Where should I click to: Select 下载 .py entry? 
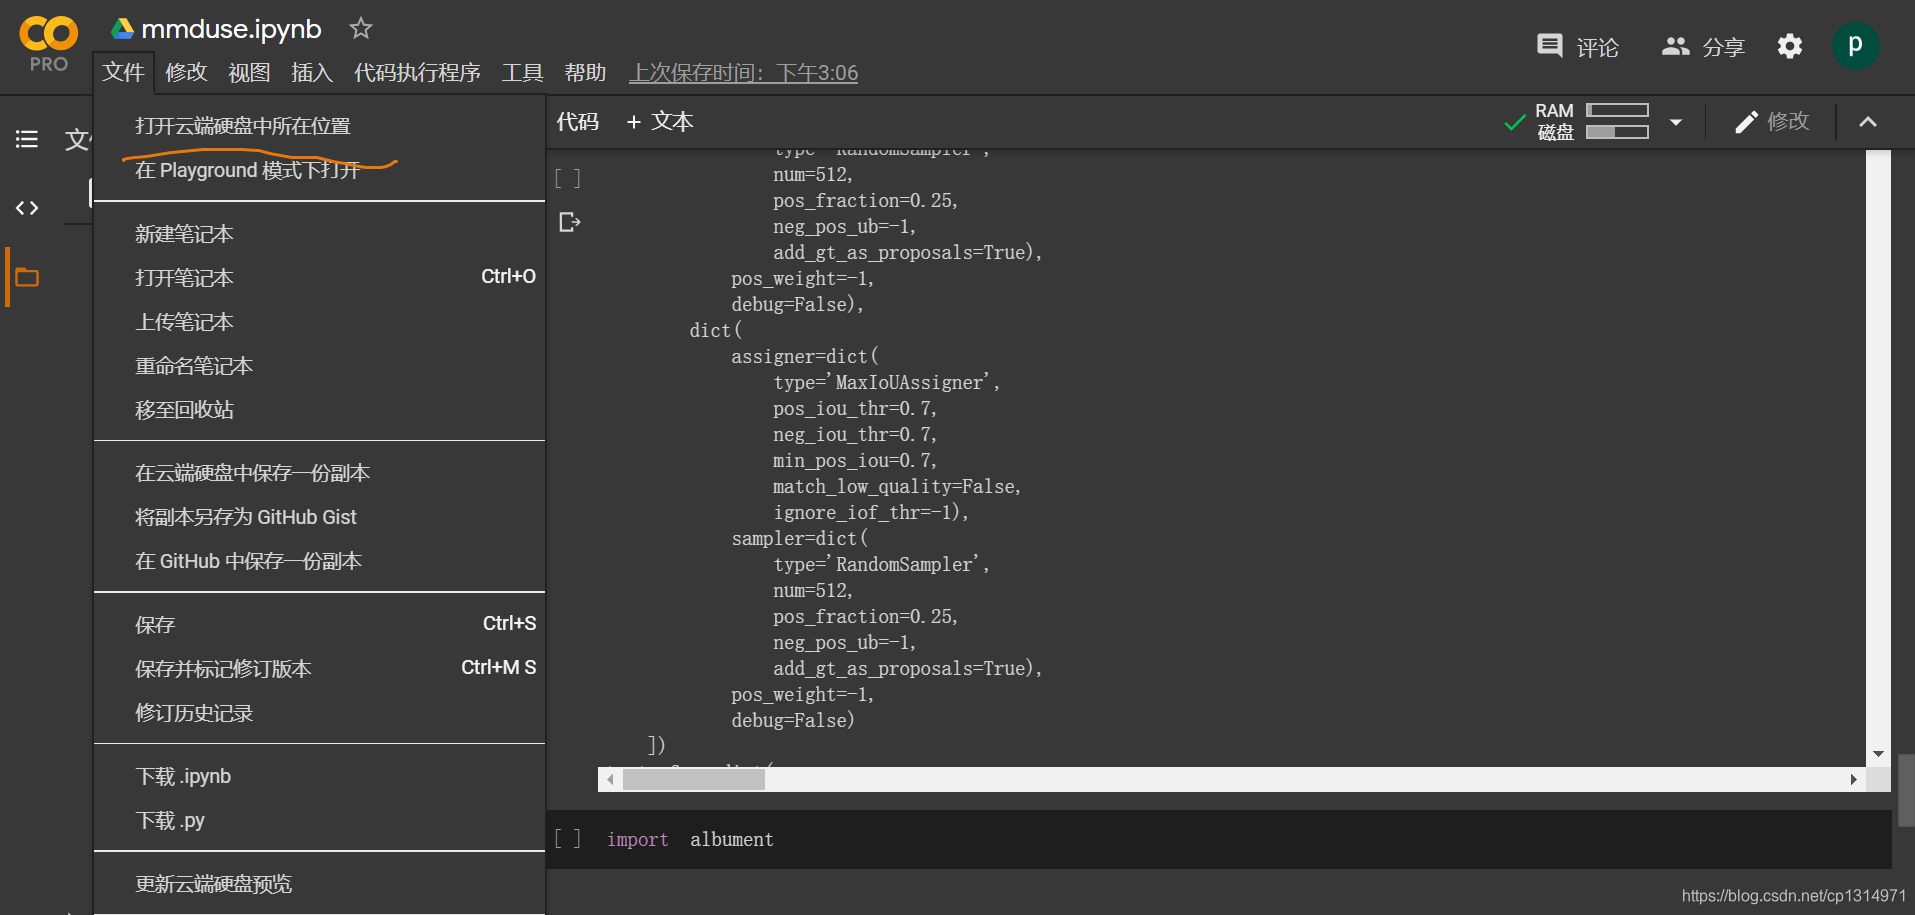click(320, 820)
